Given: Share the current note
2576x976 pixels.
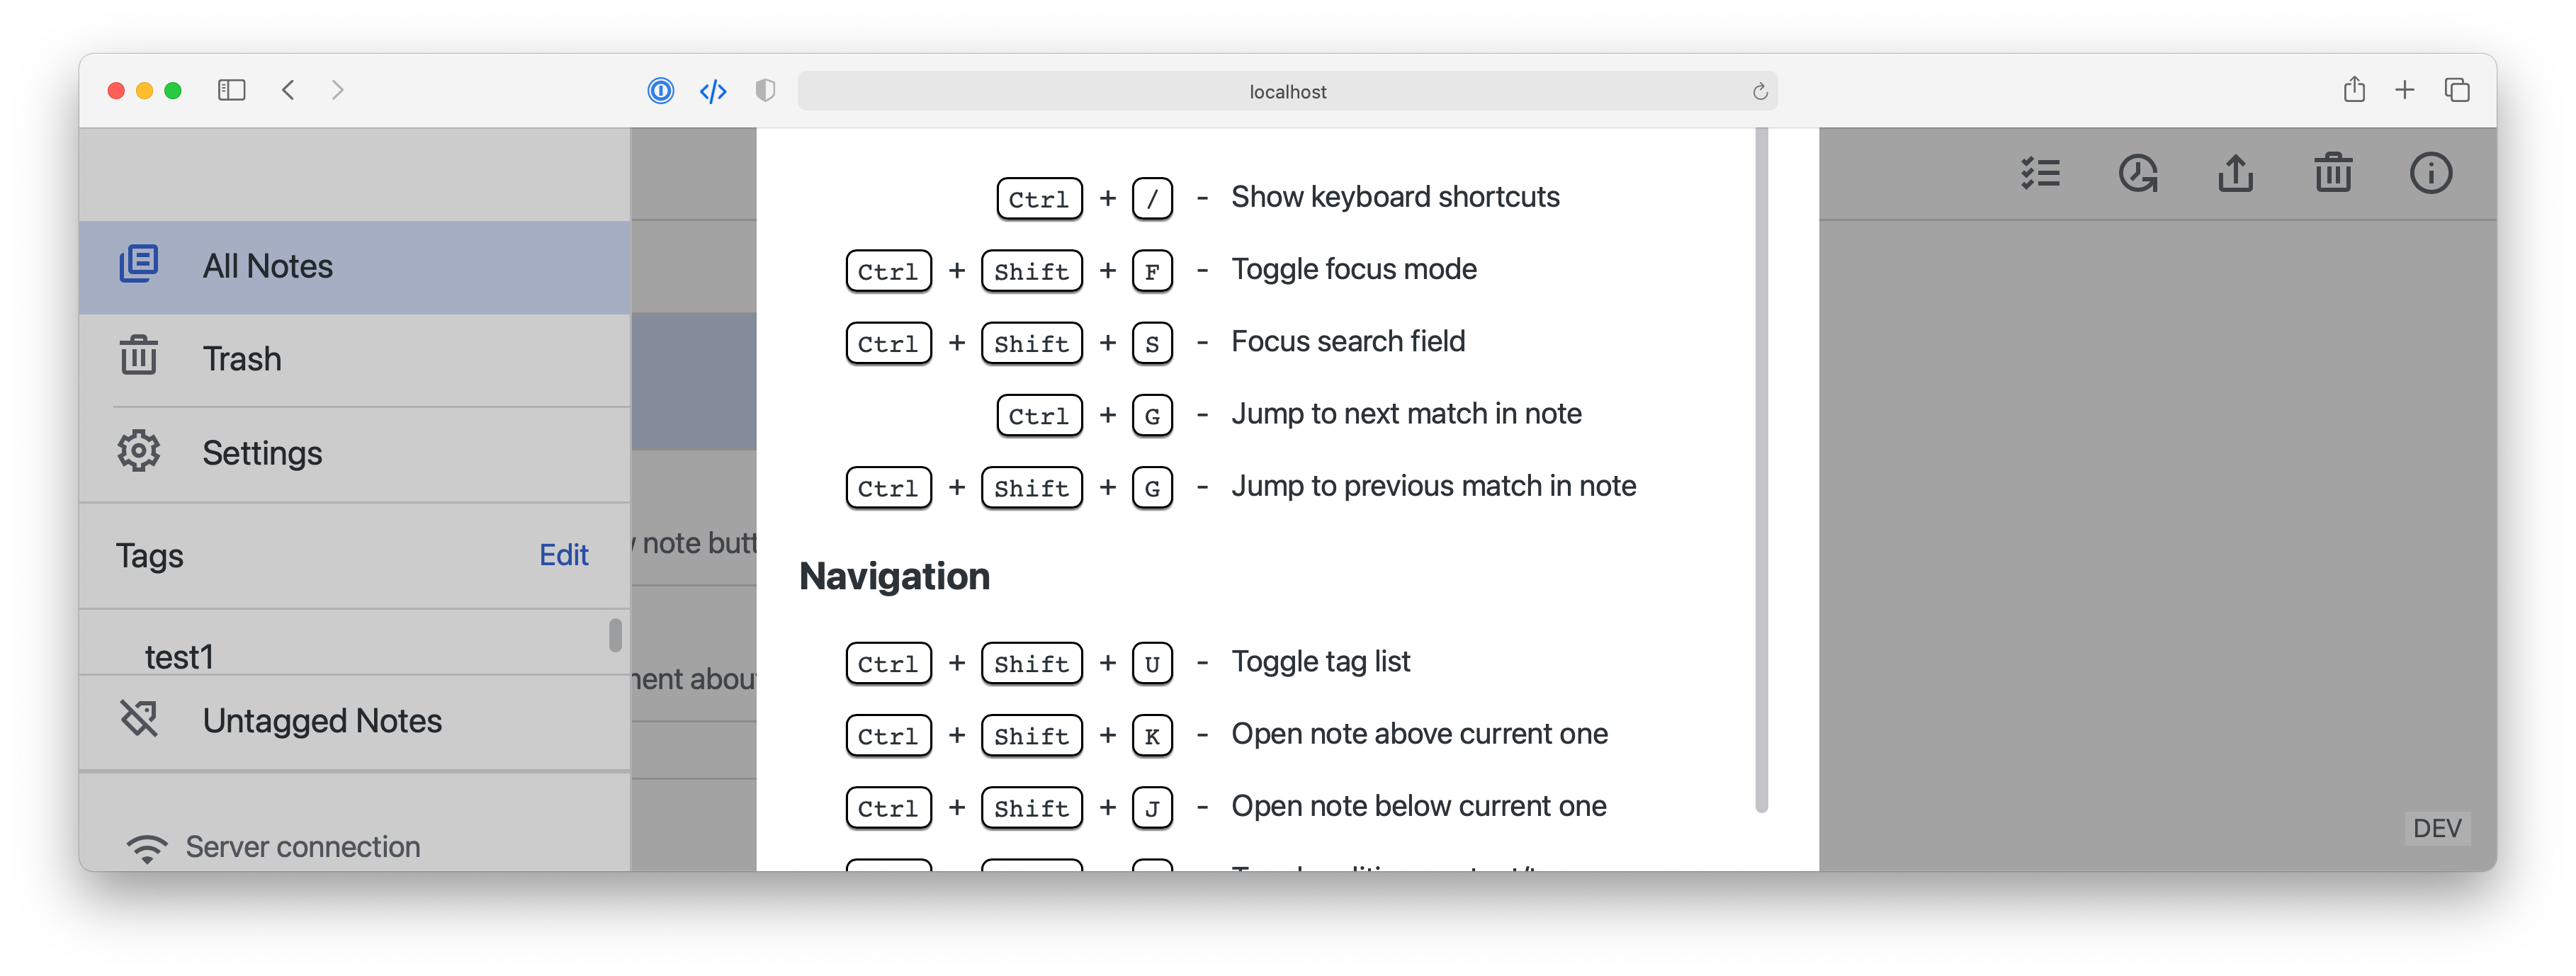Looking at the screenshot, I should point(2236,173).
